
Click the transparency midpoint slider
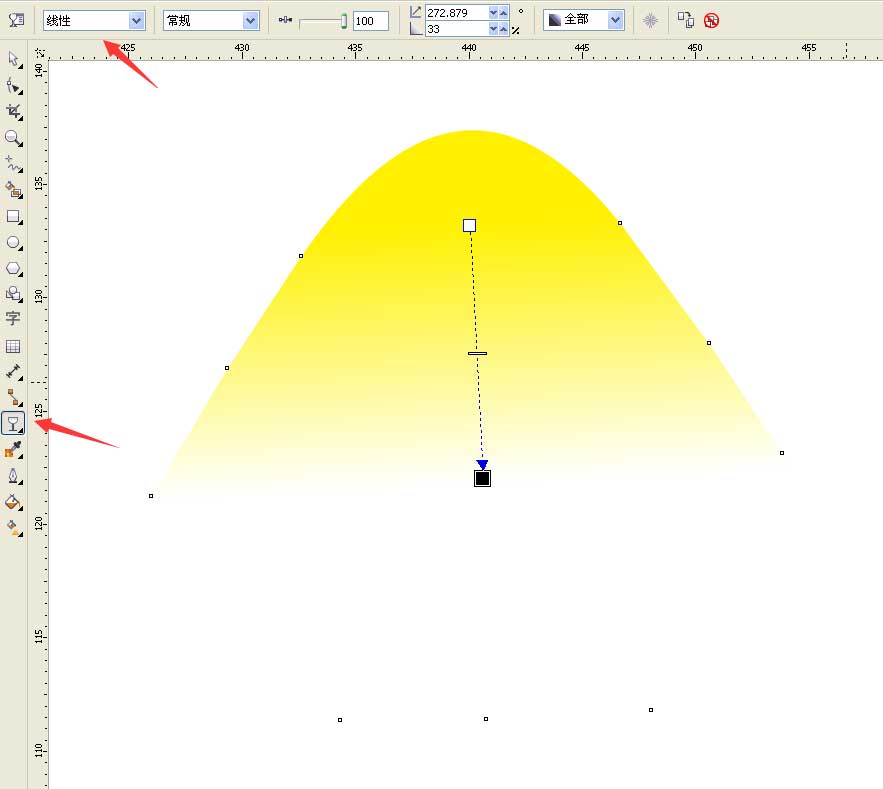323,21
